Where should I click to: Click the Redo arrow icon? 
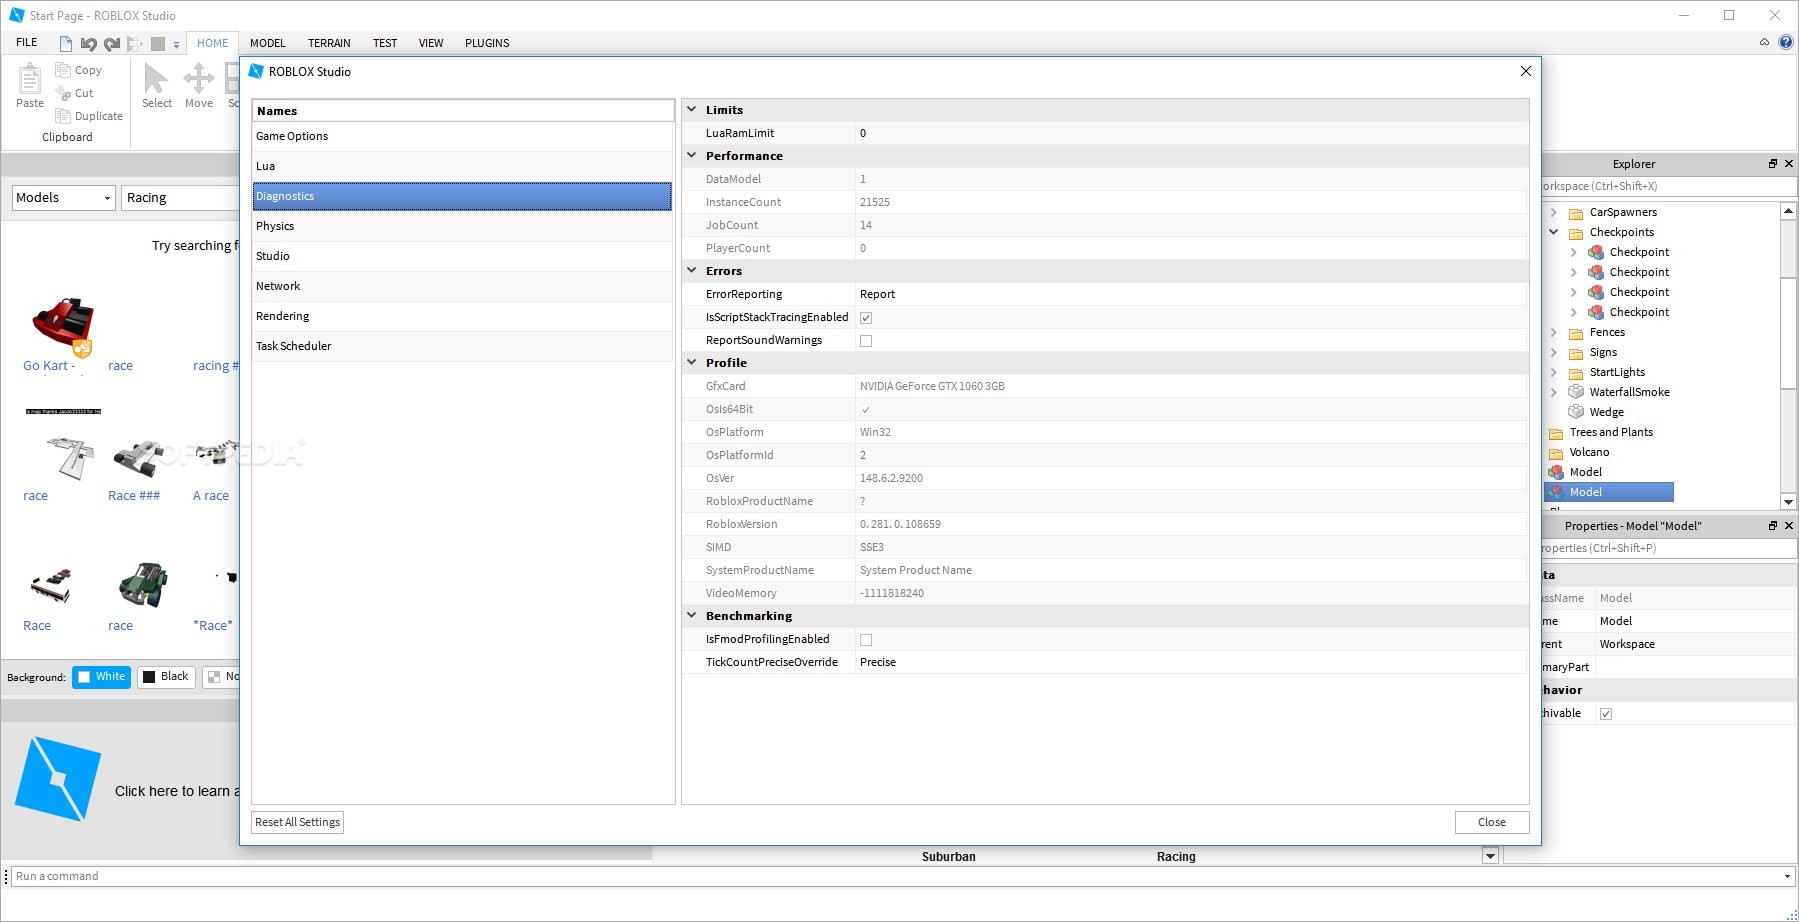pyautogui.click(x=112, y=43)
